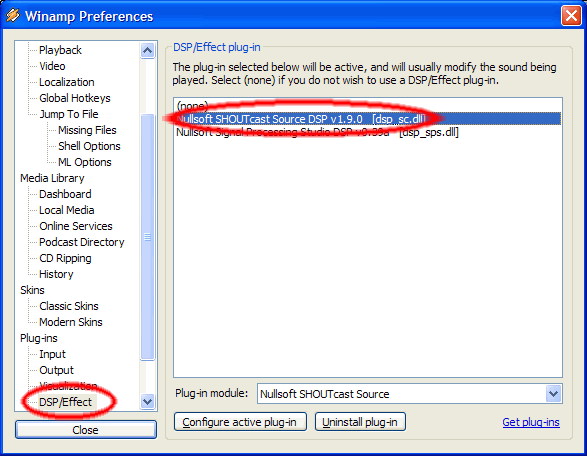Select Localization in the tree

[67, 82]
